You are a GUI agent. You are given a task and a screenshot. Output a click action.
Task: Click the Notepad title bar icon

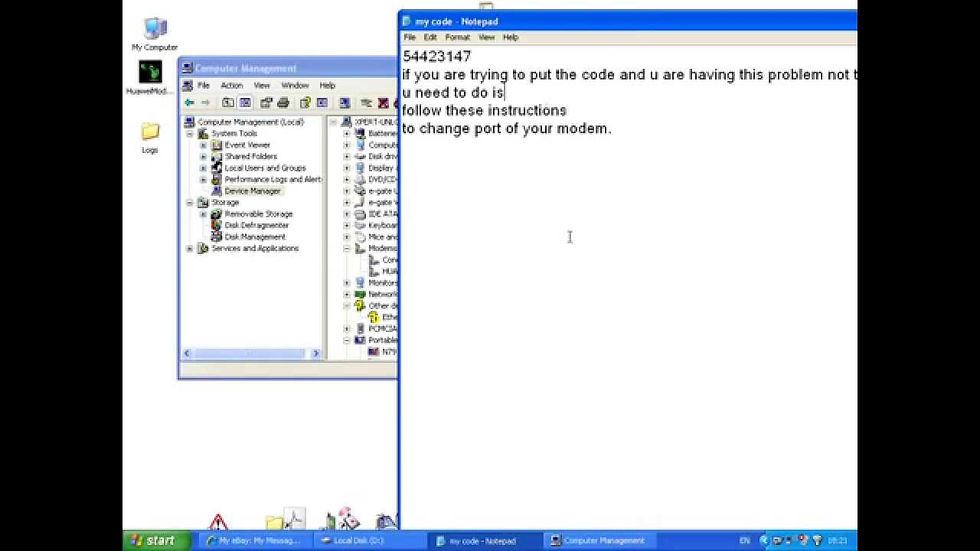click(x=407, y=21)
